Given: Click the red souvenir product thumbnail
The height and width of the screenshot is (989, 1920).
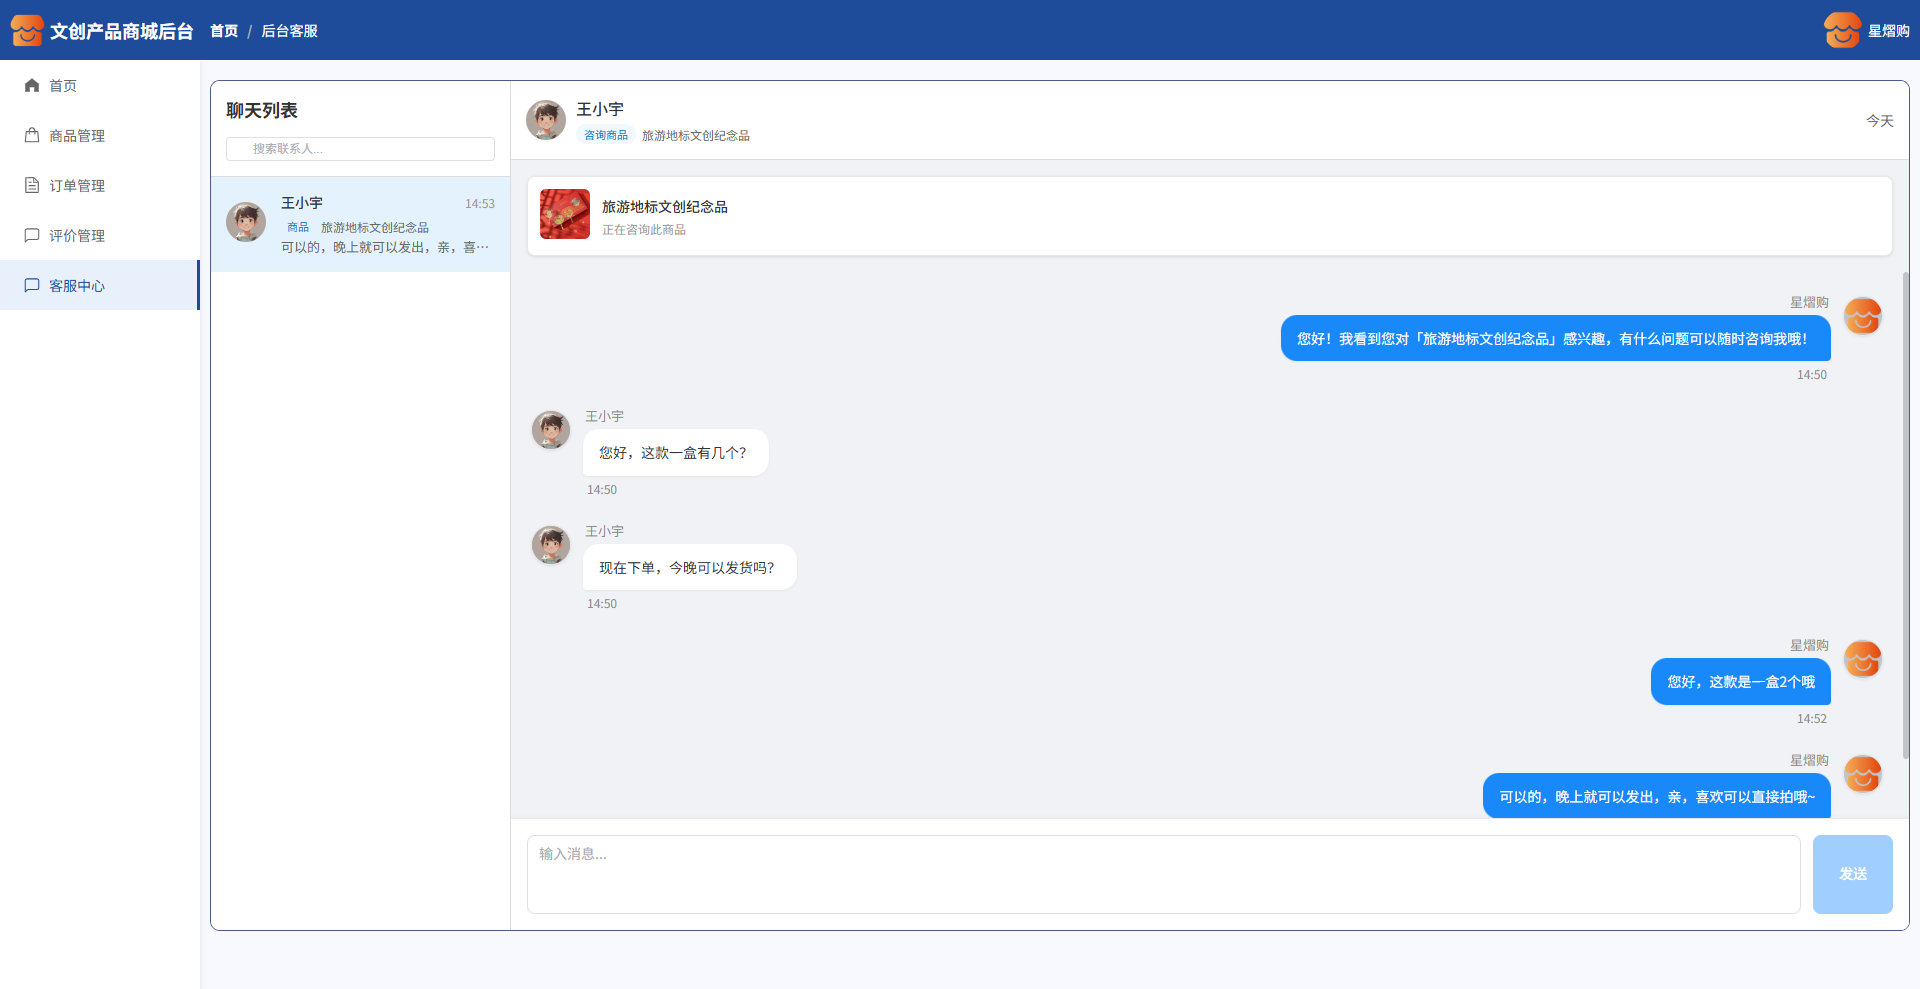Looking at the screenshot, I should pos(565,215).
